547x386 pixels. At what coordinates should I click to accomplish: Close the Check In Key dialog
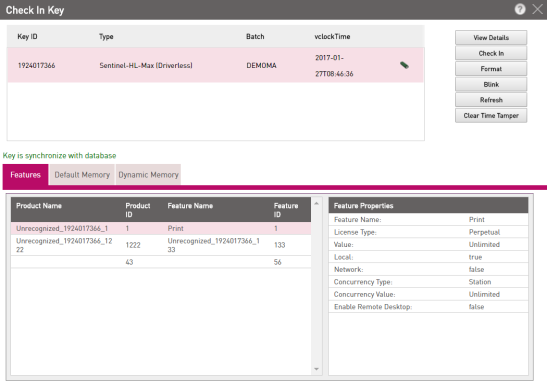pos(538,9)
